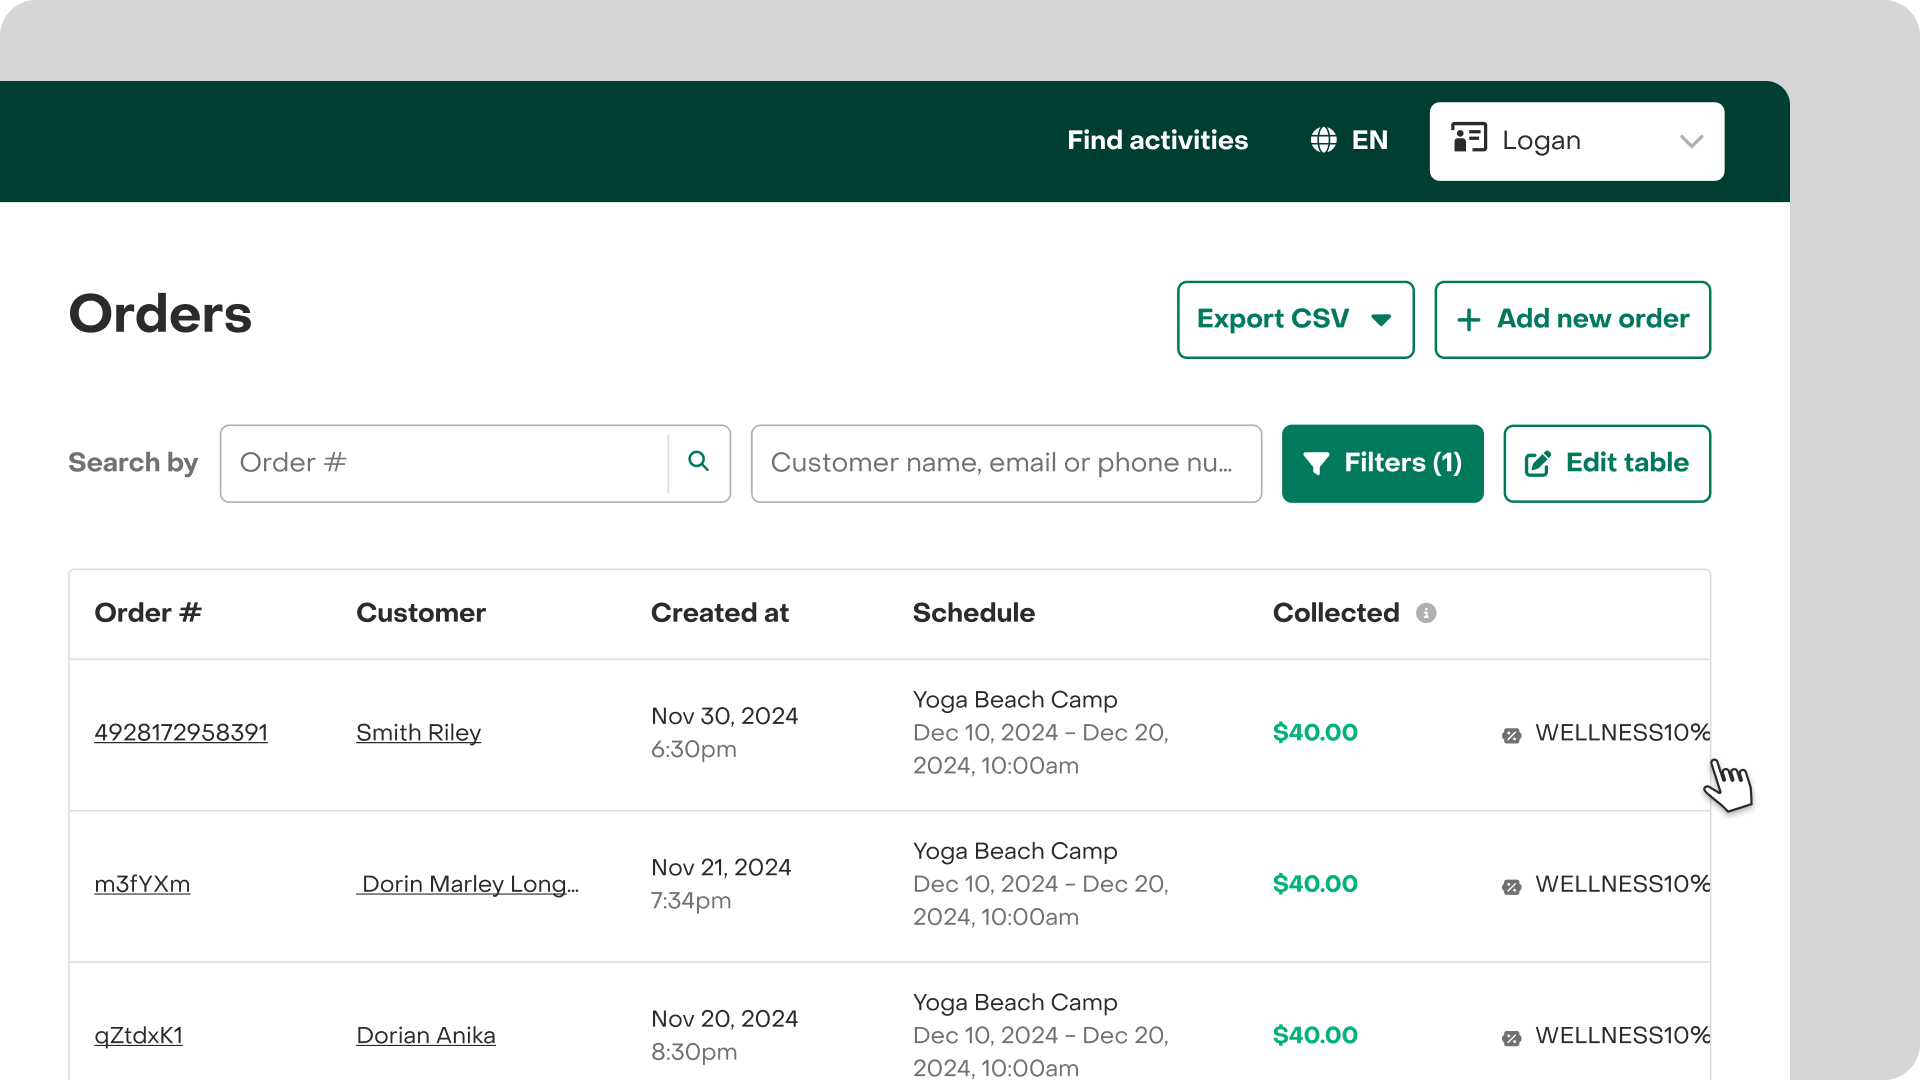Click the search magnifier icon in Order # field
The width and height of the screenshot is (1920, 1080).
[698, 462]
